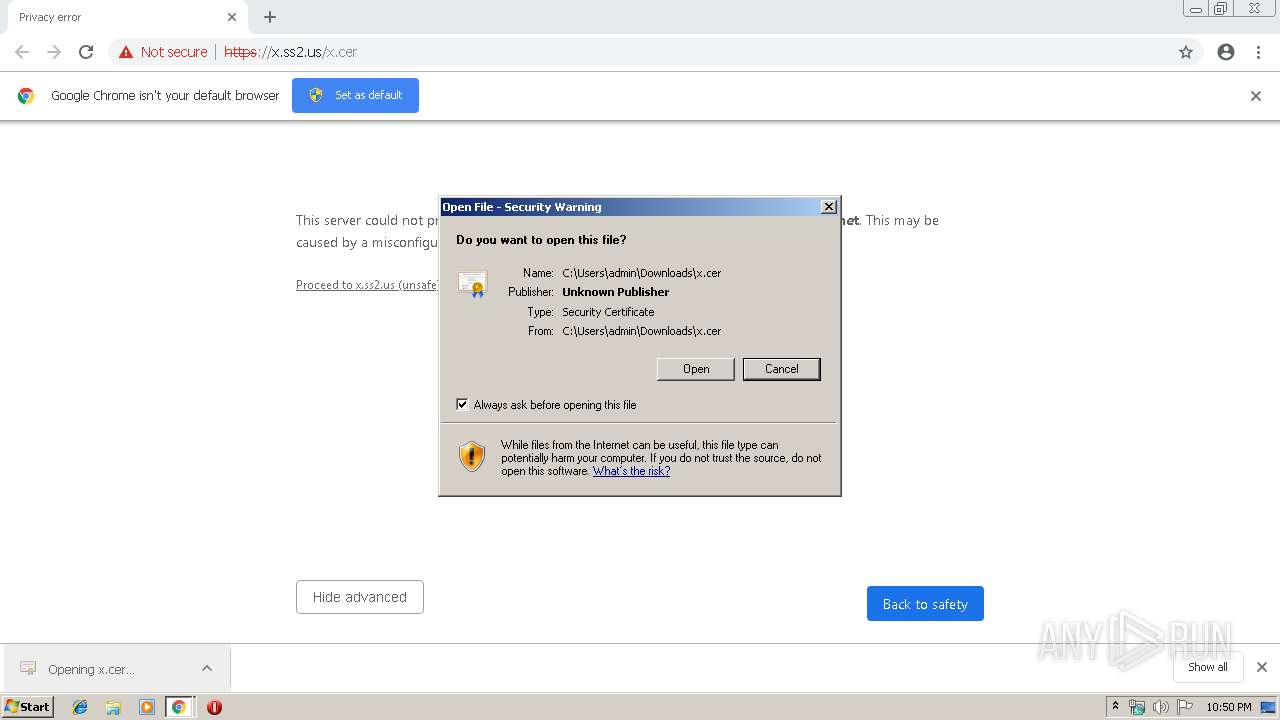The height and width of the screenshot is (720, 1280).
Task: Click Proceed to x.ss2.us (unsafe) link
Action: [367, 285]
